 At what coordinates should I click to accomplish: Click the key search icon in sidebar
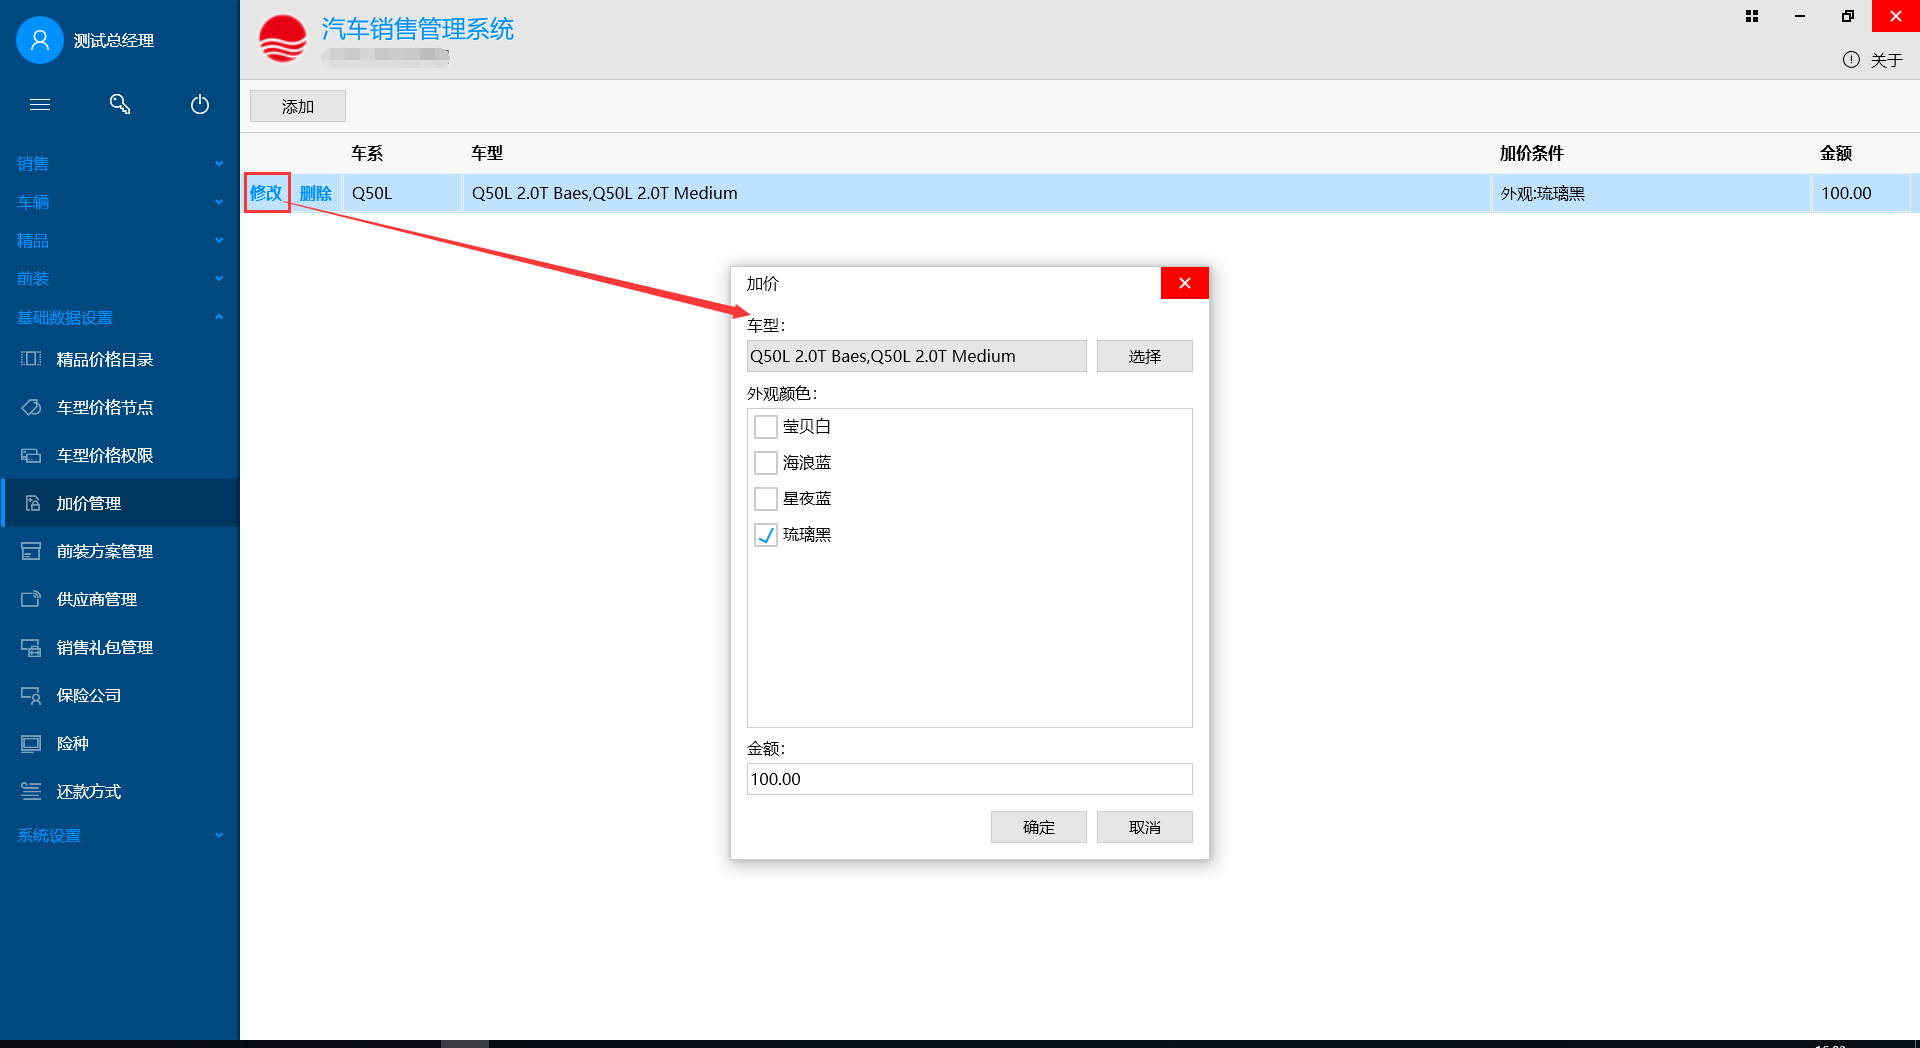point(120,105)
